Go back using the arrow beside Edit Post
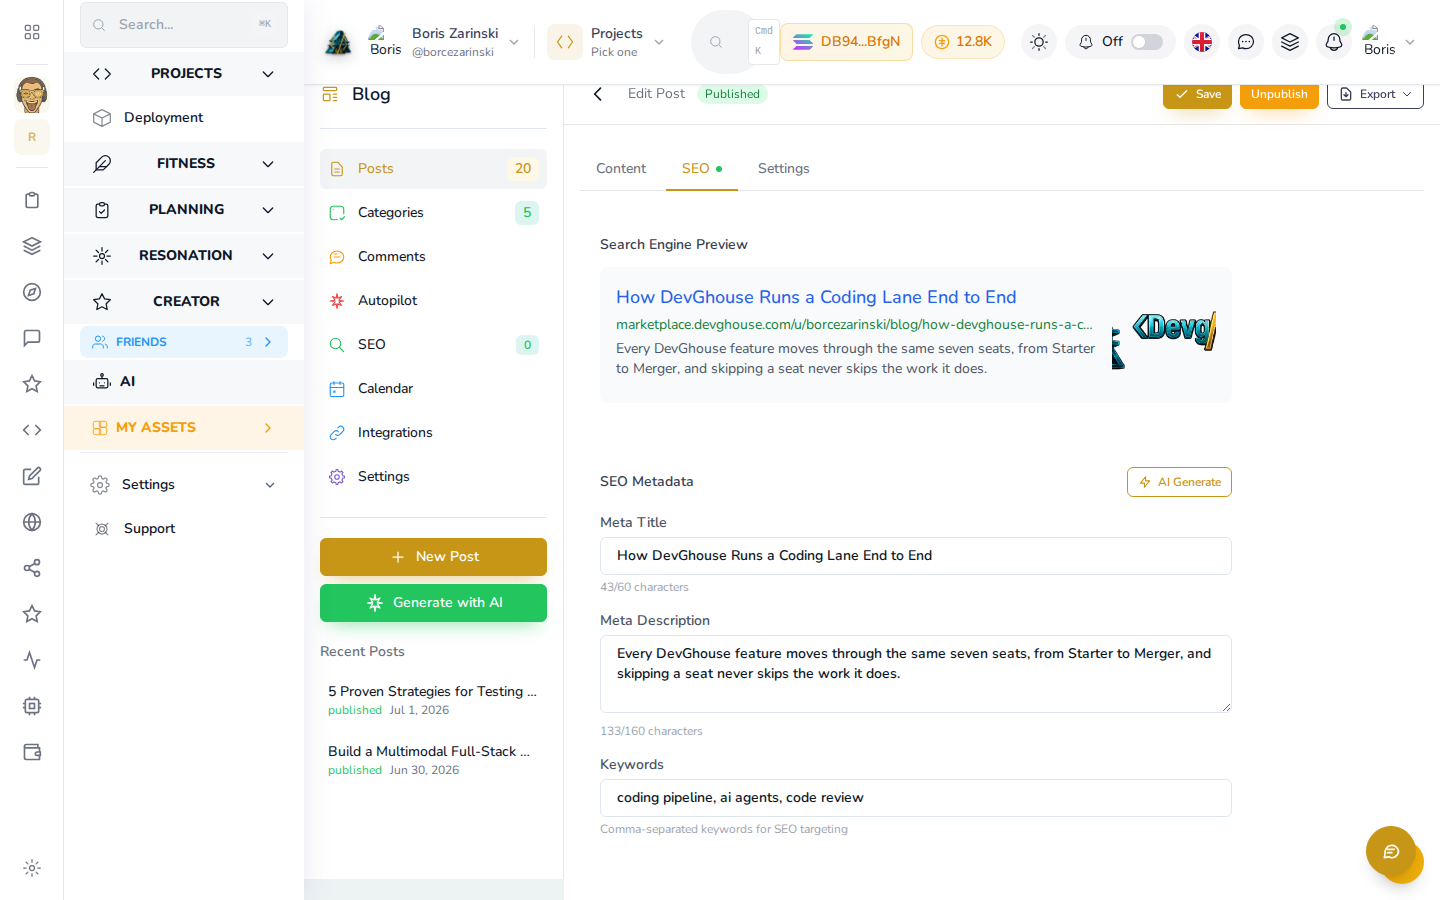1440x900 pixels. click(x=598, y=94)
